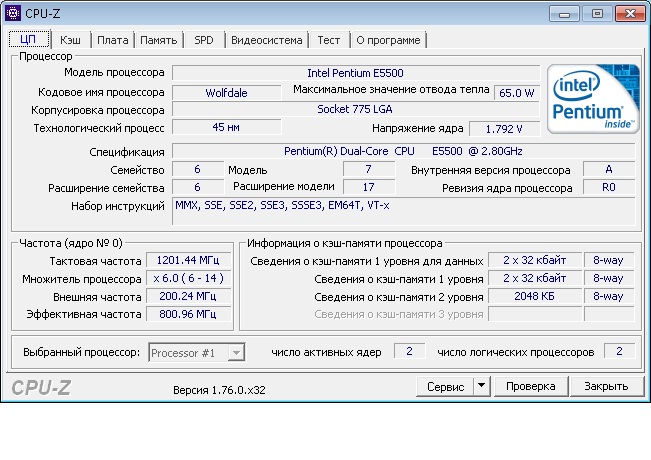Open the О программе tab
This screenshot has width=651, height=460.
point(388,40)
